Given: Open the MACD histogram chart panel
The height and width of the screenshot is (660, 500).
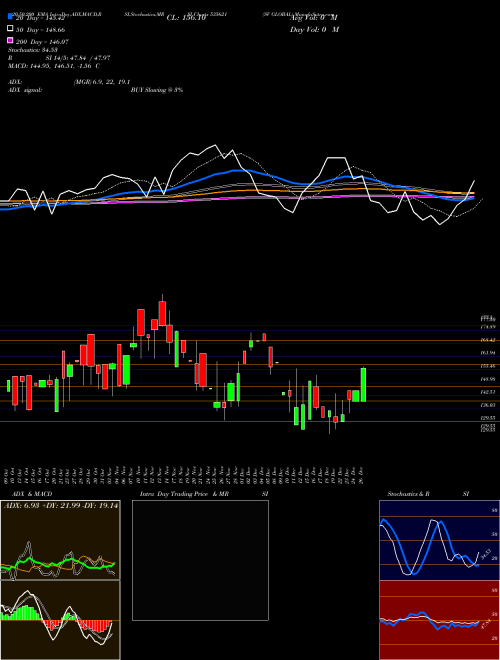Looking at the screenshot, I should tap(60, 620).
